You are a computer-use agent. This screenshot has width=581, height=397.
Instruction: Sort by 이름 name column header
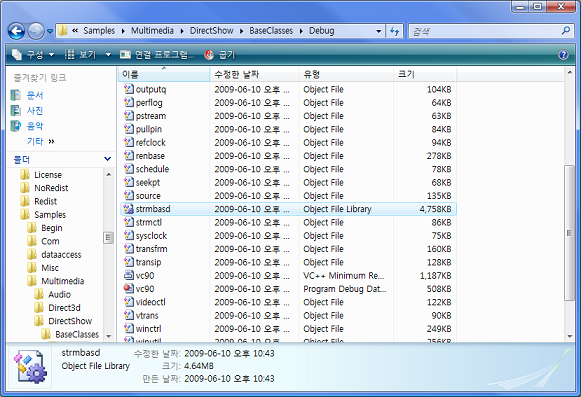(164, 74)
